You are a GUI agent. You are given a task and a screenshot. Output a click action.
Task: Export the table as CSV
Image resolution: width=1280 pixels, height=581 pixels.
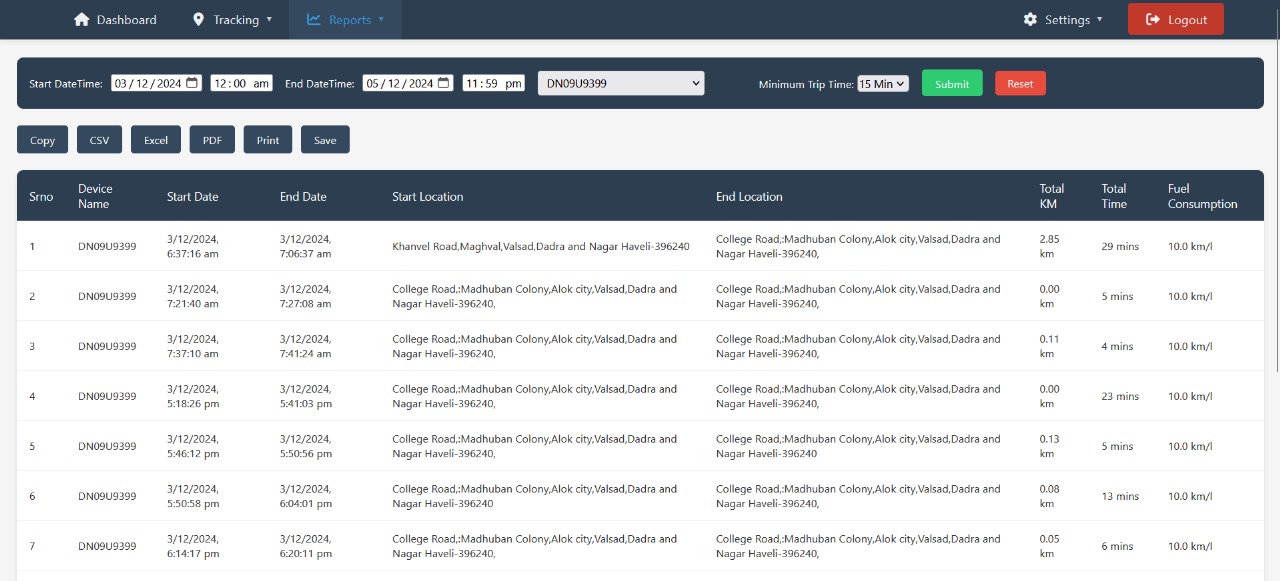click(99, 139)
